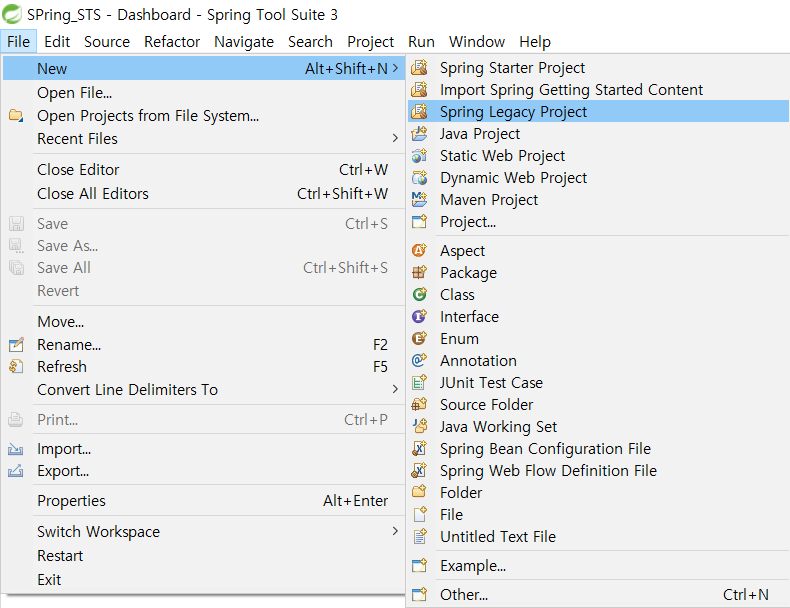Click the Spring Web Flow Definition File icon

tap(419, 470)
